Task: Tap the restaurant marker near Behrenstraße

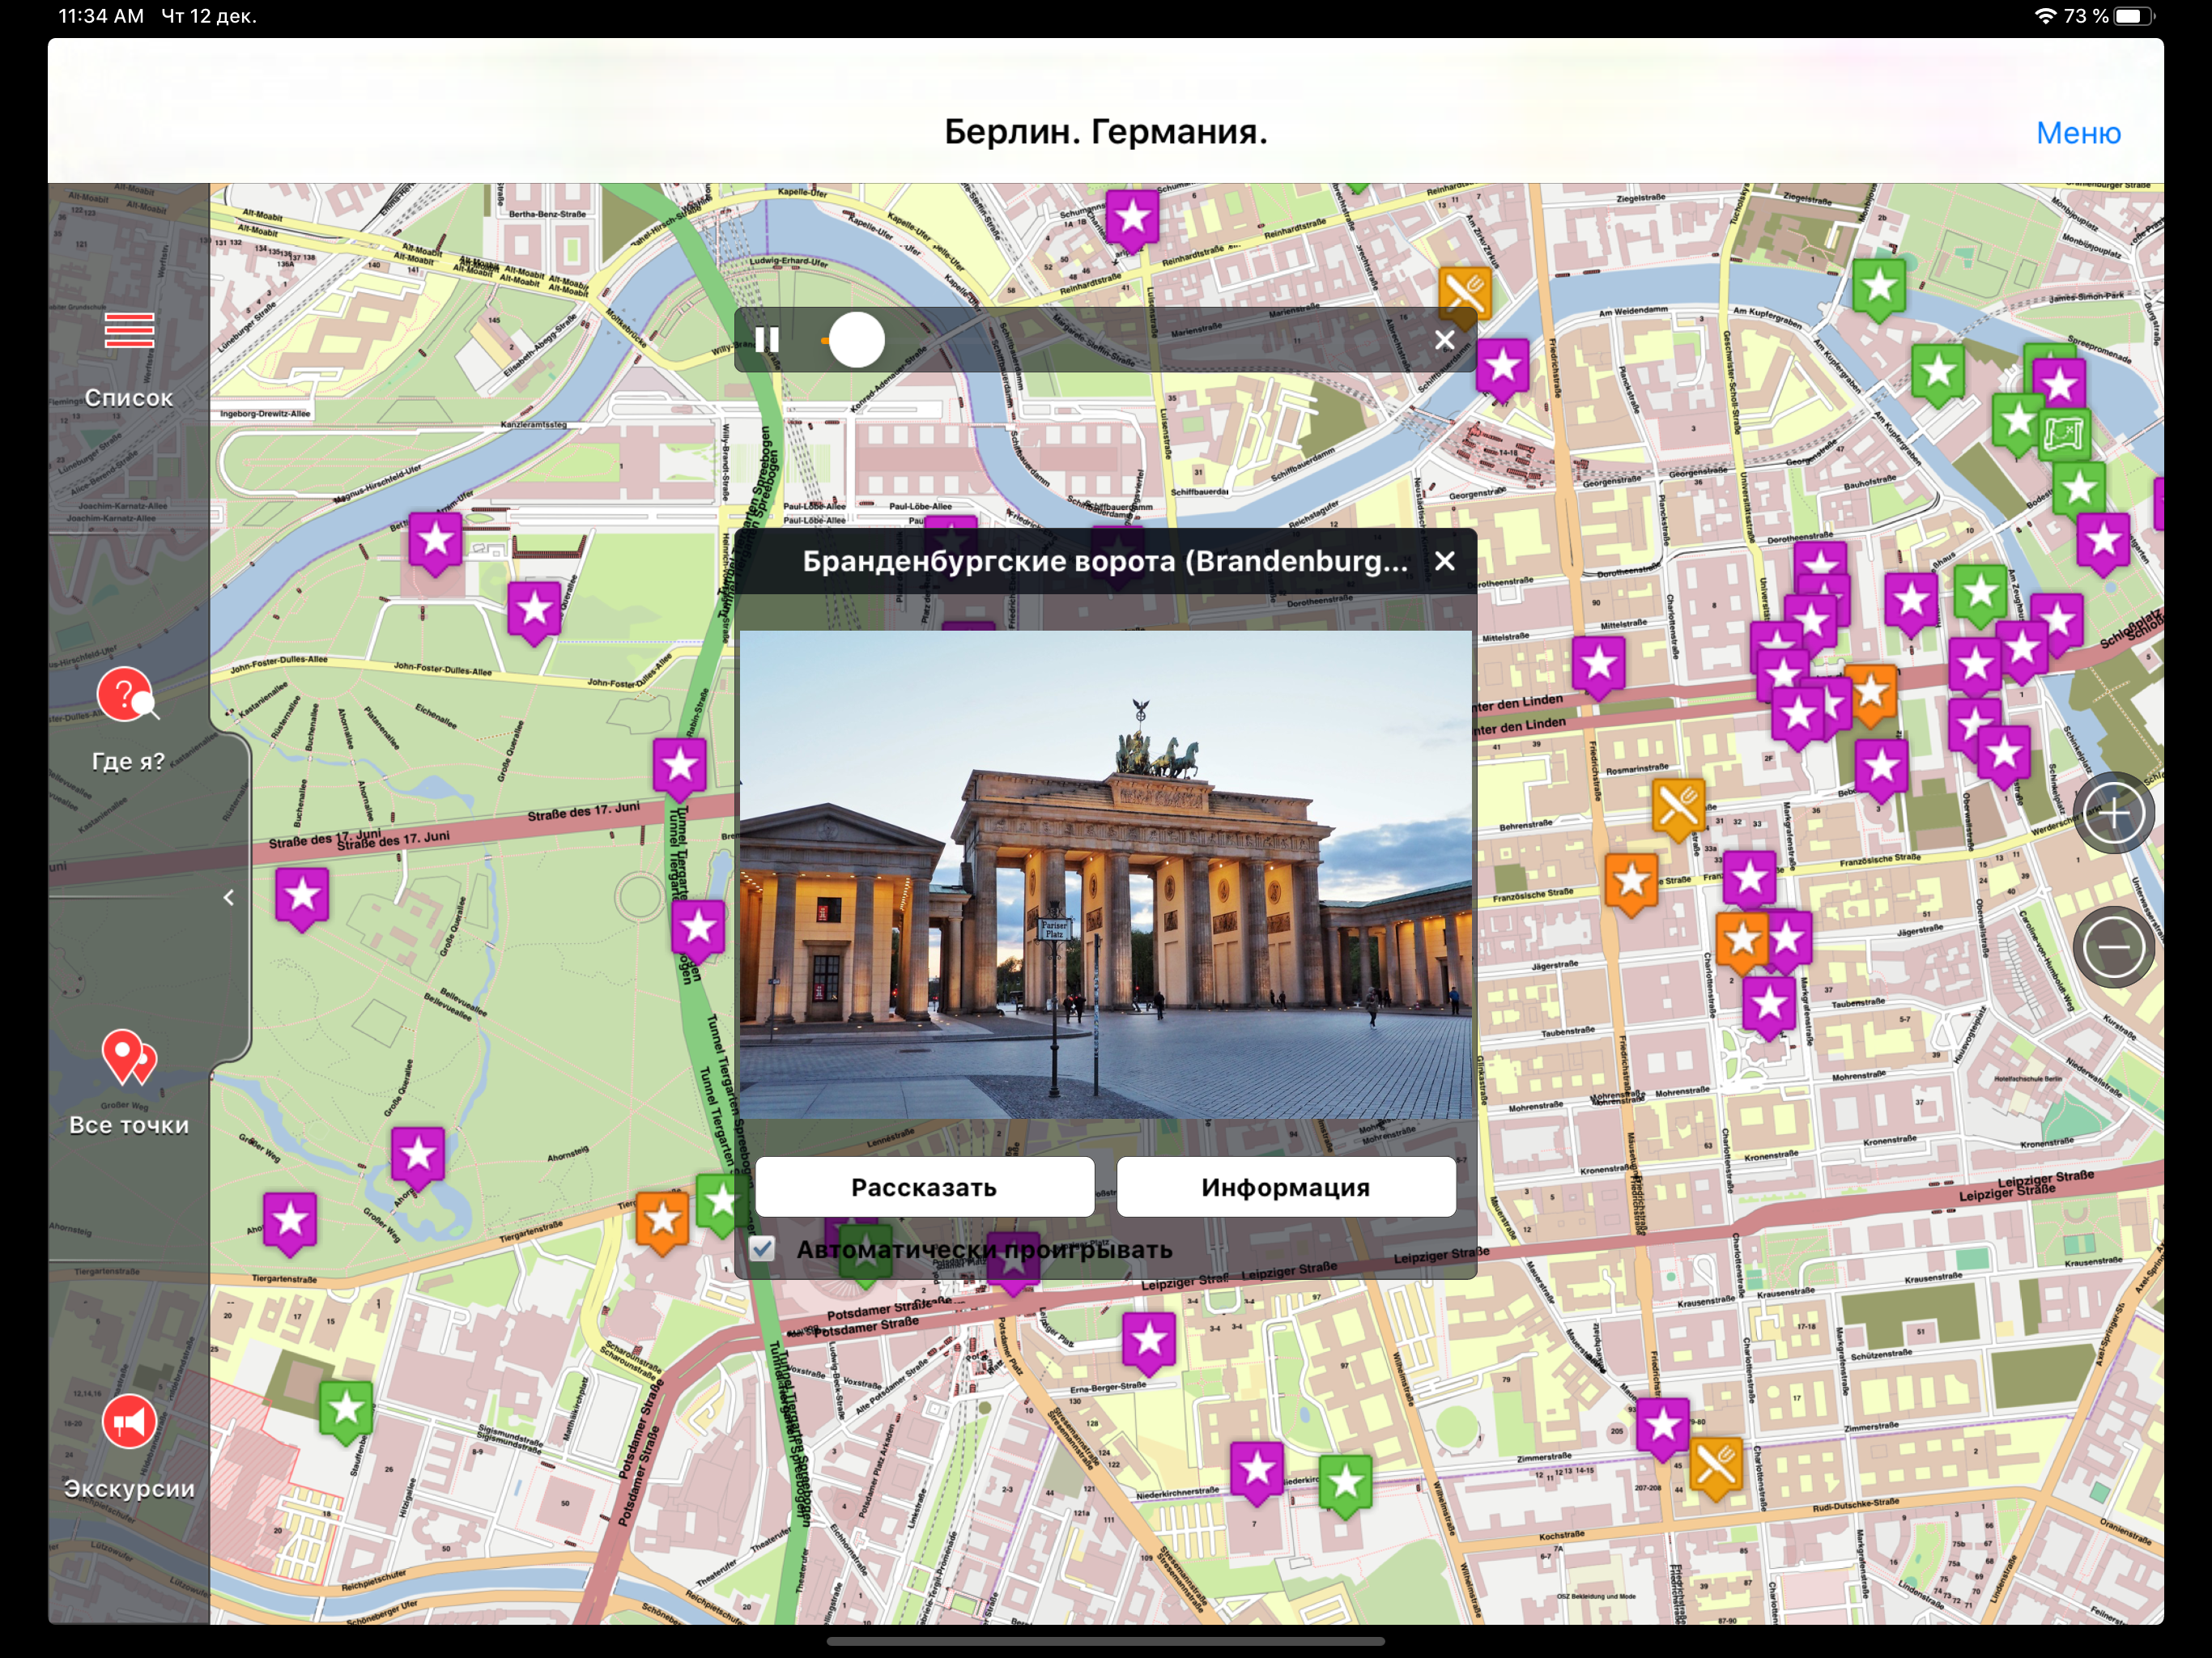Action: coord(1678,808)
